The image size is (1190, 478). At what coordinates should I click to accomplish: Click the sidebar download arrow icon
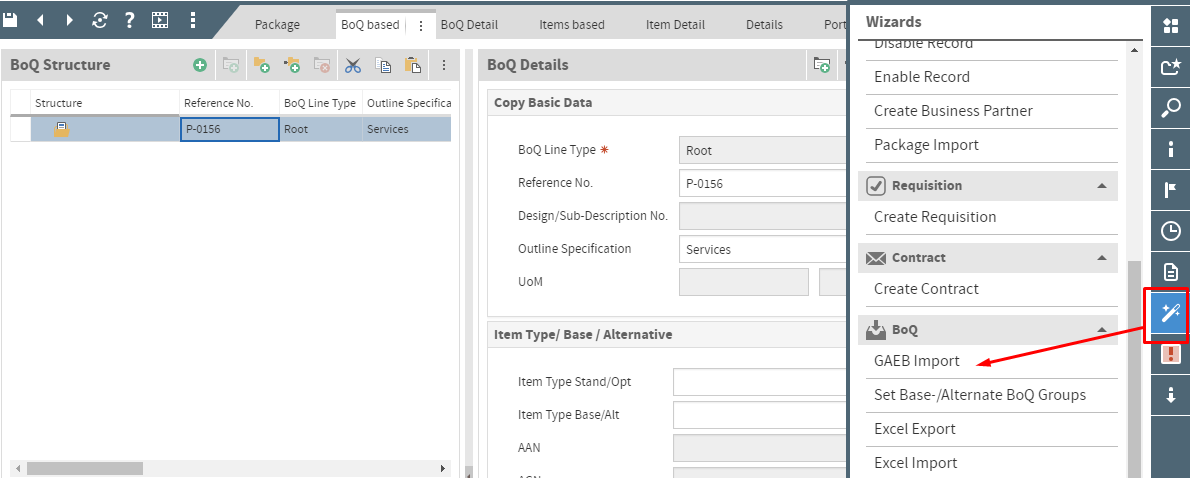pyautogui.click(x=1170, y=395)
